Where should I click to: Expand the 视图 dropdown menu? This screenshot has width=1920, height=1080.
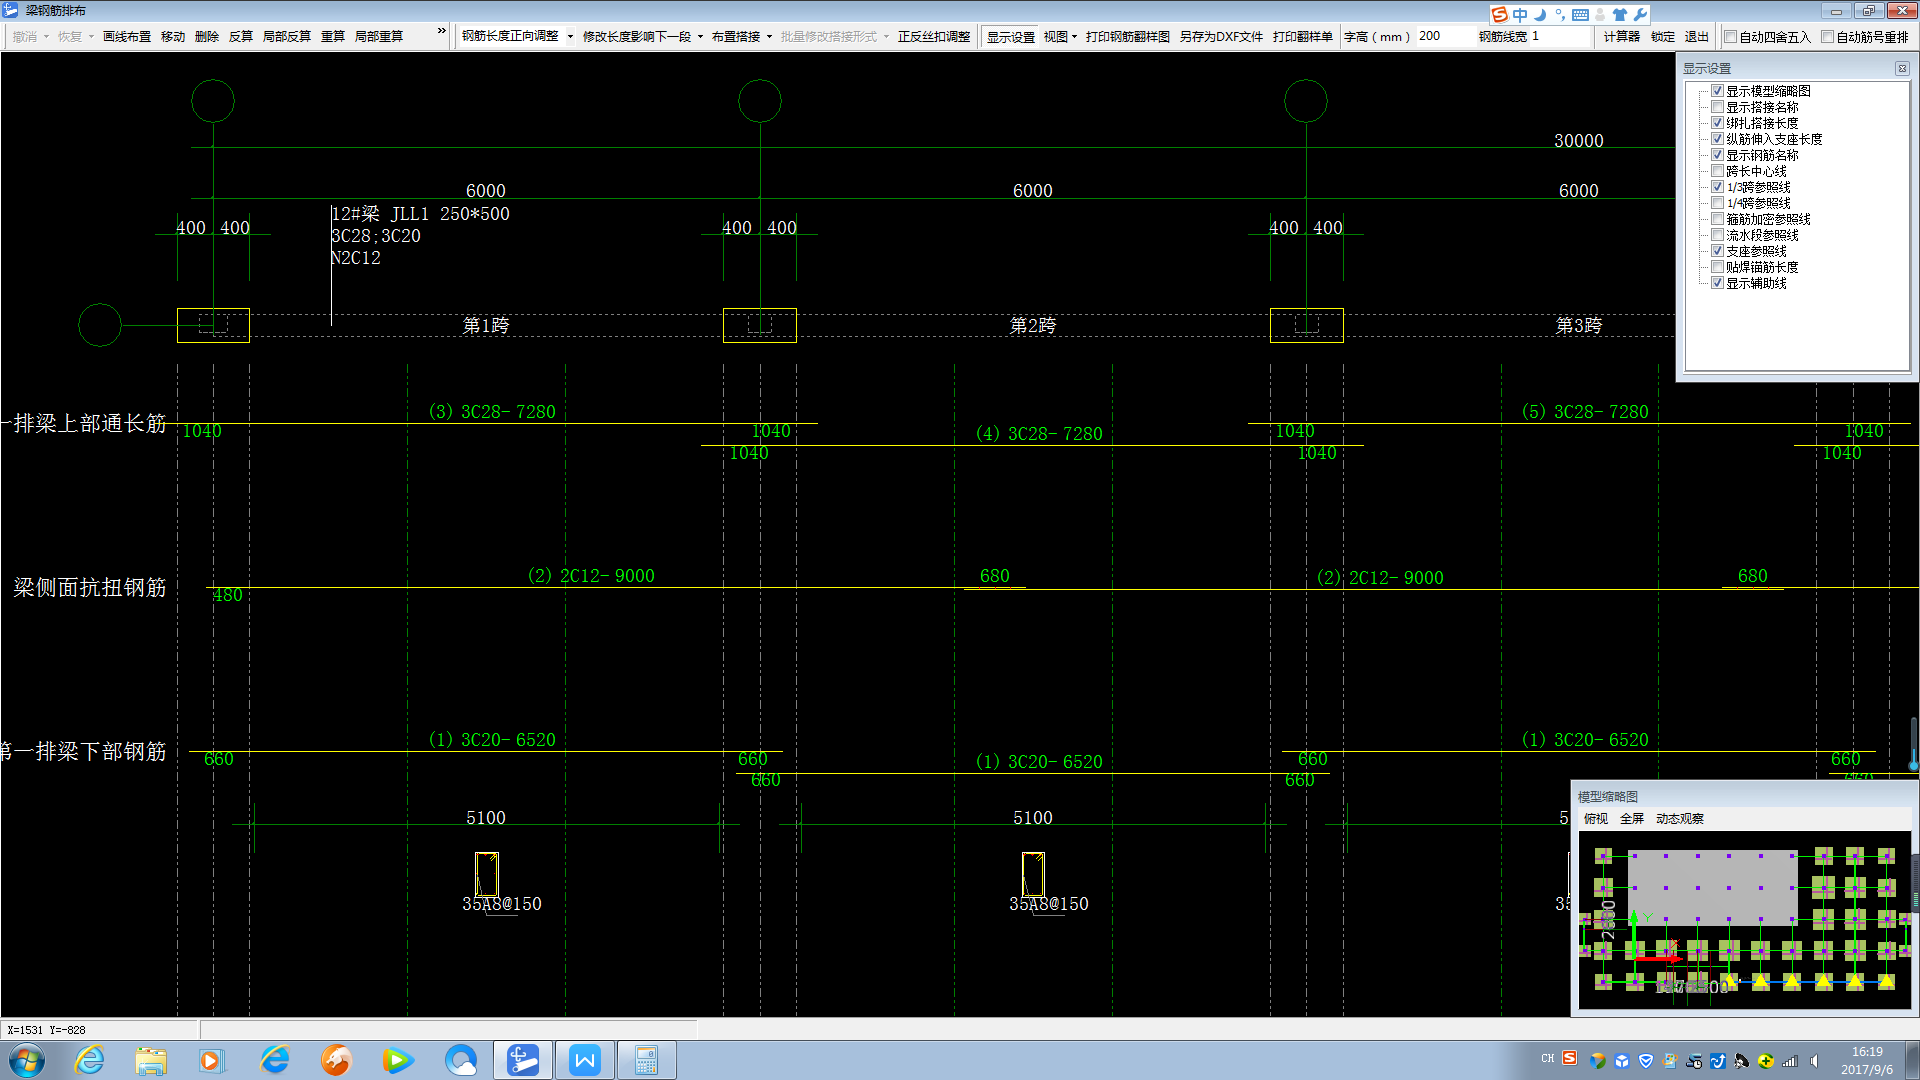coord(1060,37)
